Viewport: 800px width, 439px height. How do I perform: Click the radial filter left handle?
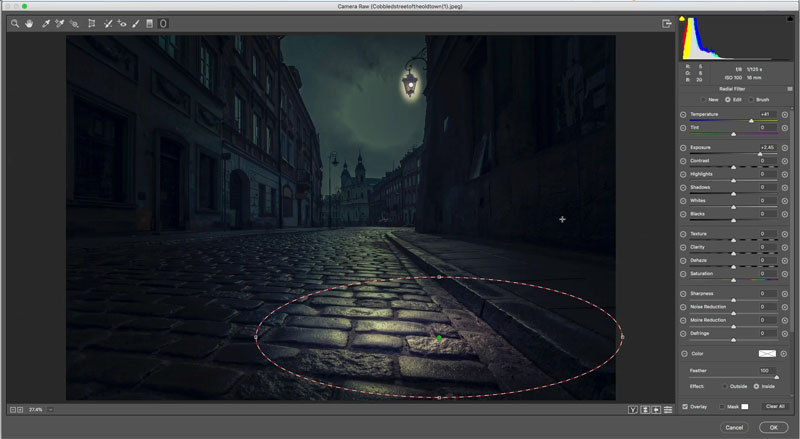[256, 337]
